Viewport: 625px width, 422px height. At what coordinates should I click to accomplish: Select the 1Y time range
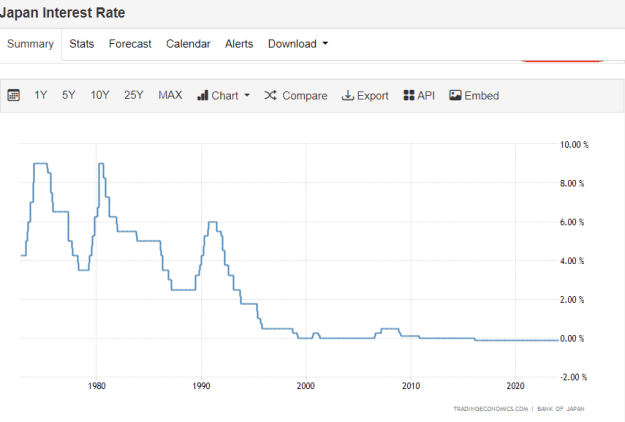pos(41,95)
